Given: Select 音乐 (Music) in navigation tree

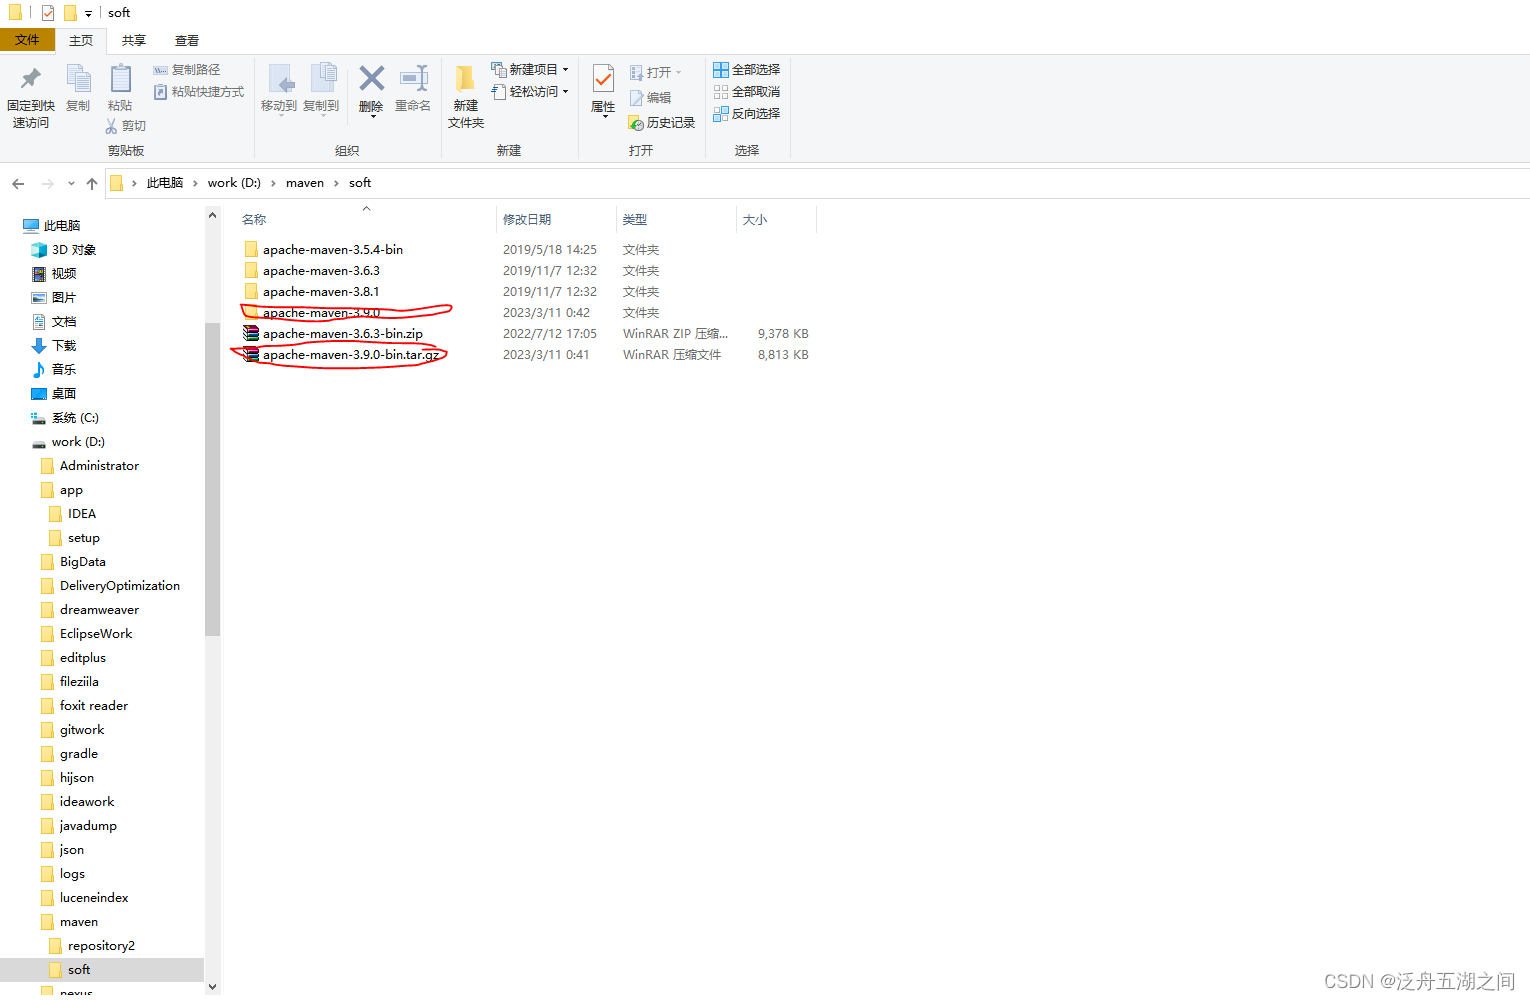Looking at the screenshot, I should (x=64, y=370).
